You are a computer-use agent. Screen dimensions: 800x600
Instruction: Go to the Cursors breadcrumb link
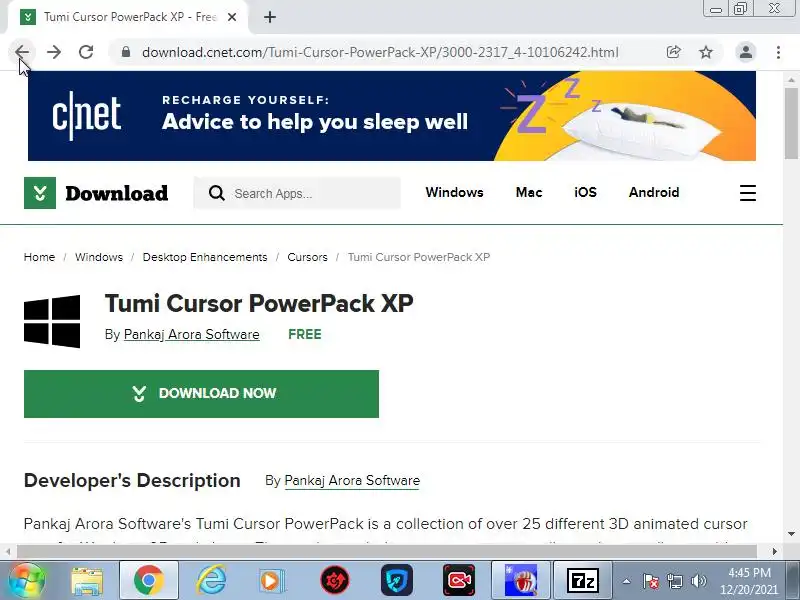(x=307, y=257)
